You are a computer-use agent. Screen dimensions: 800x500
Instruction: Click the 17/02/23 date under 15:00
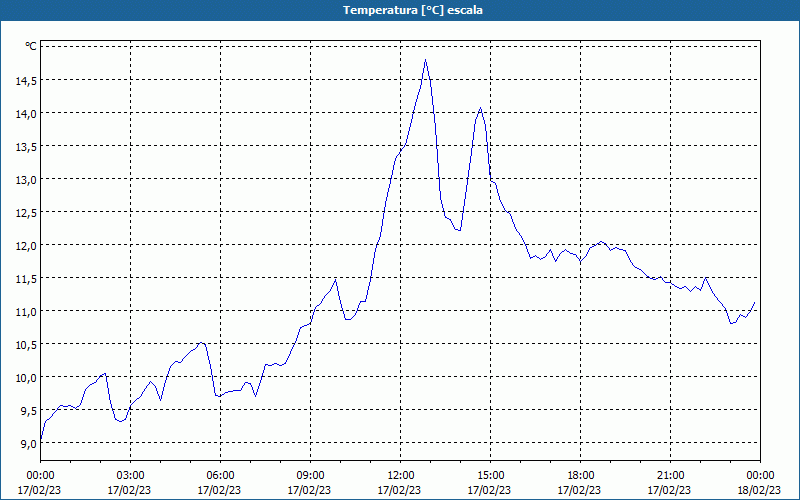(x=489, y=490)
